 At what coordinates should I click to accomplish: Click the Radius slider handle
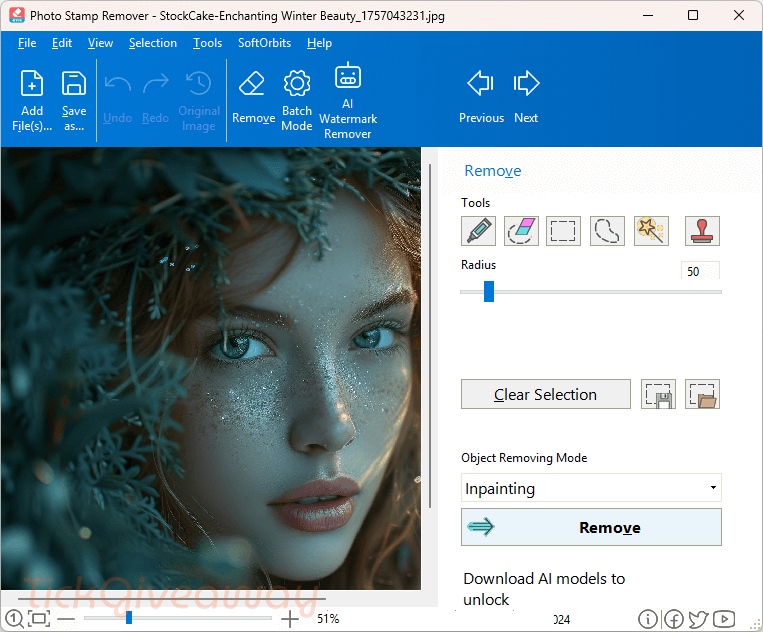coord(489,291)
